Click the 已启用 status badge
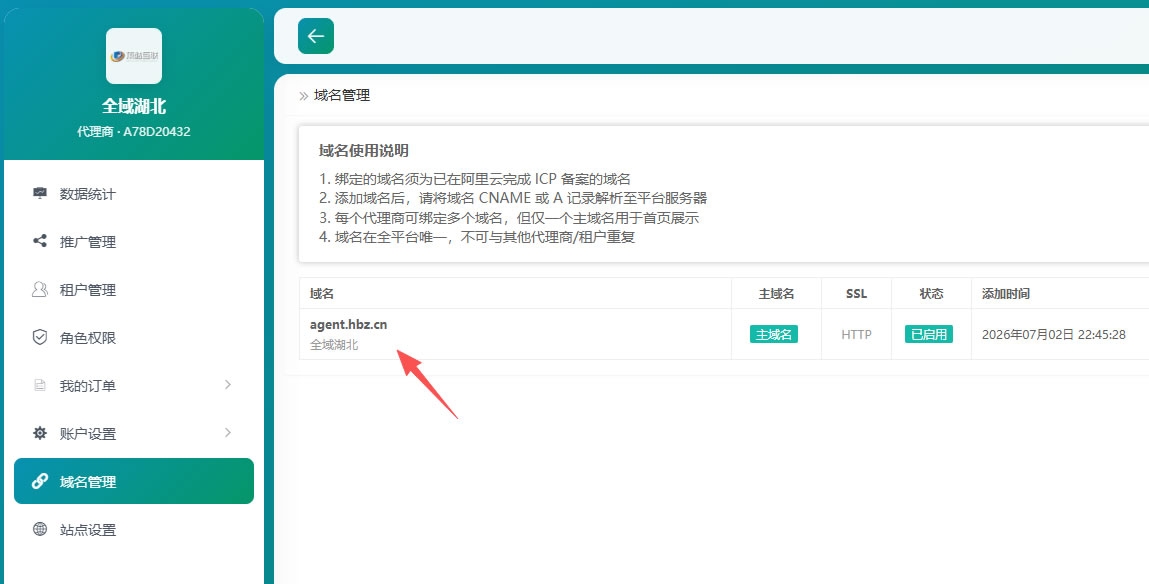 [929, 334]
